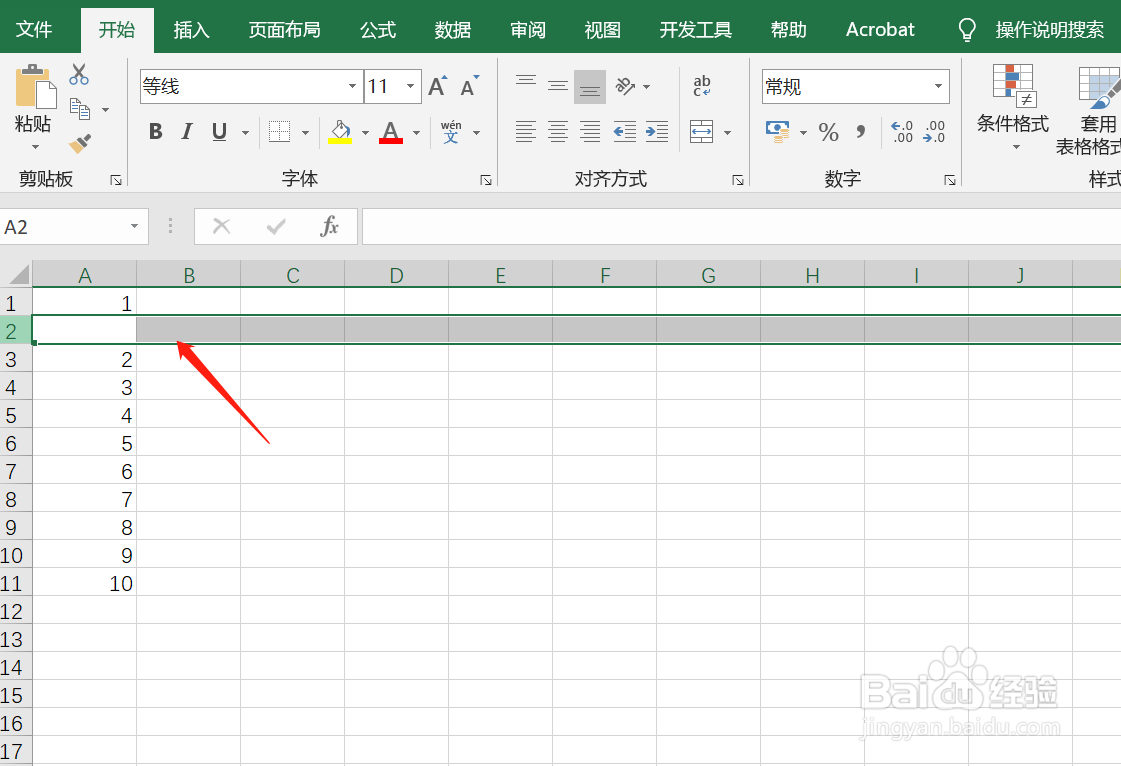
Task: Open 数字 number dialog launcher
Action: pyautogui.click(x=949, y=180)
